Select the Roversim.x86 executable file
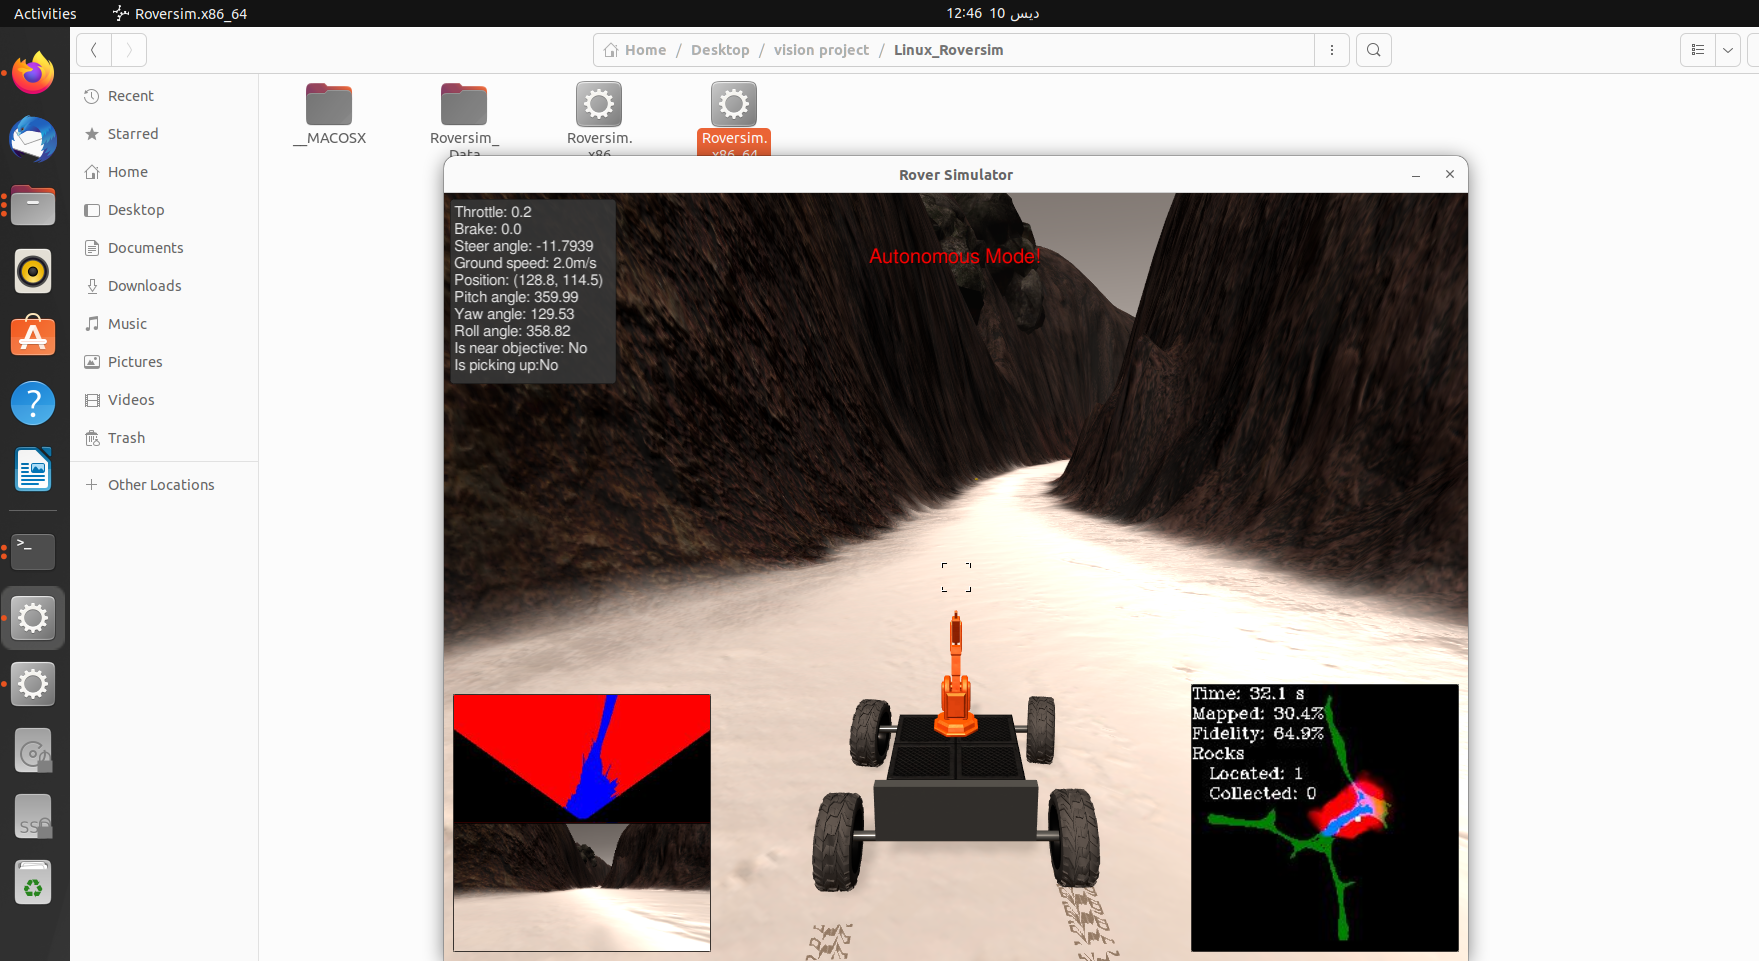 (x=599, y=118)
